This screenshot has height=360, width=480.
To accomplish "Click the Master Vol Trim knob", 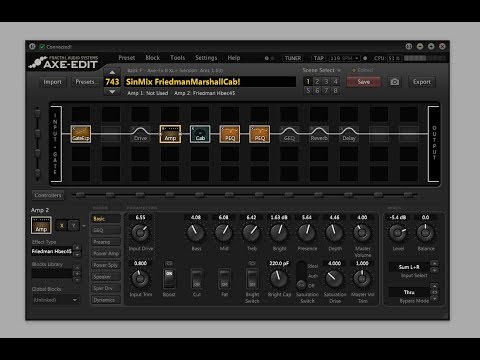I will [x=362, y=279].
